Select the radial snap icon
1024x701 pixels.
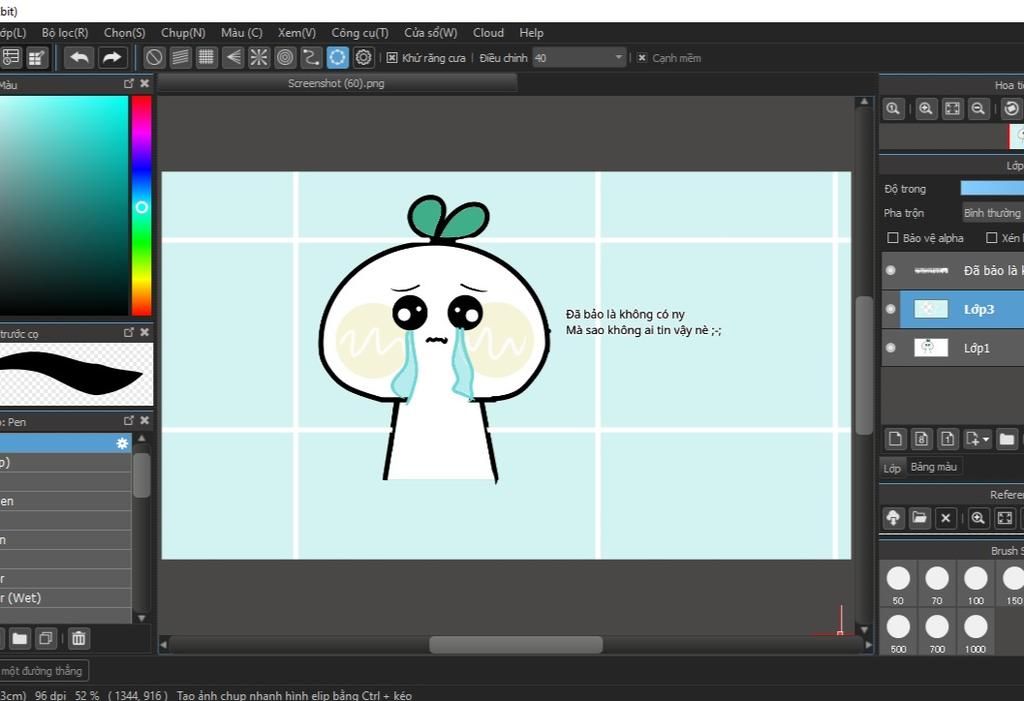point(259,58)
